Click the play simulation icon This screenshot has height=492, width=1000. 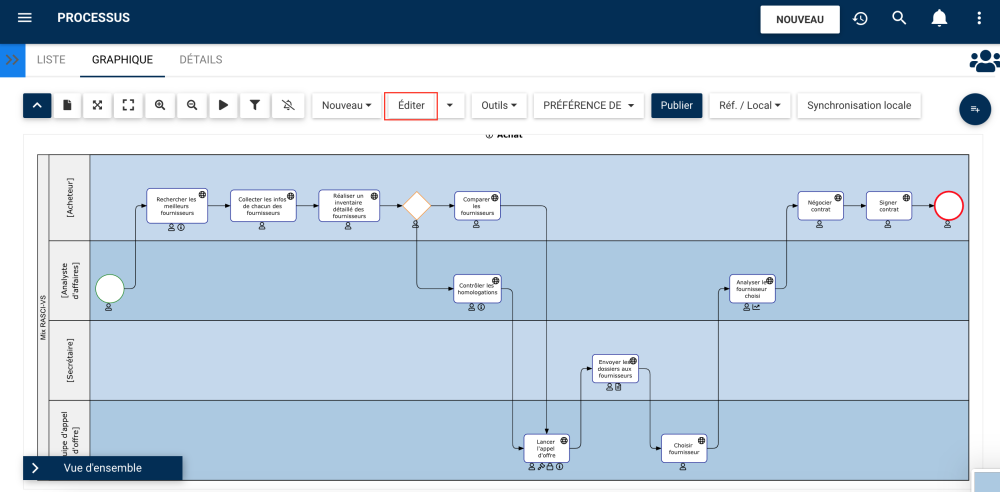click(224, 105)
